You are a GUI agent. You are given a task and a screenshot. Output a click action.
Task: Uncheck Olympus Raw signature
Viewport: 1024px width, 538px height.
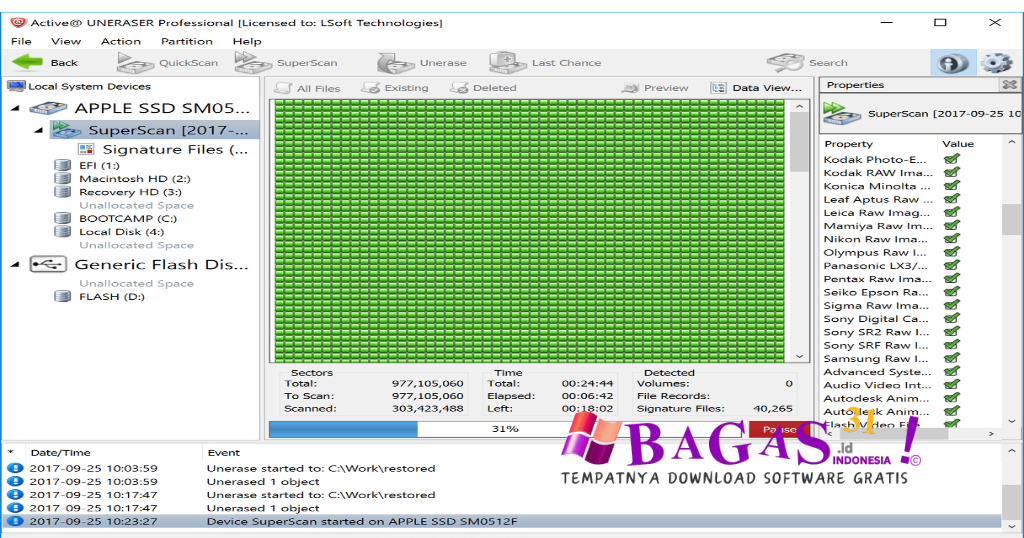click(x=952, y=252)
